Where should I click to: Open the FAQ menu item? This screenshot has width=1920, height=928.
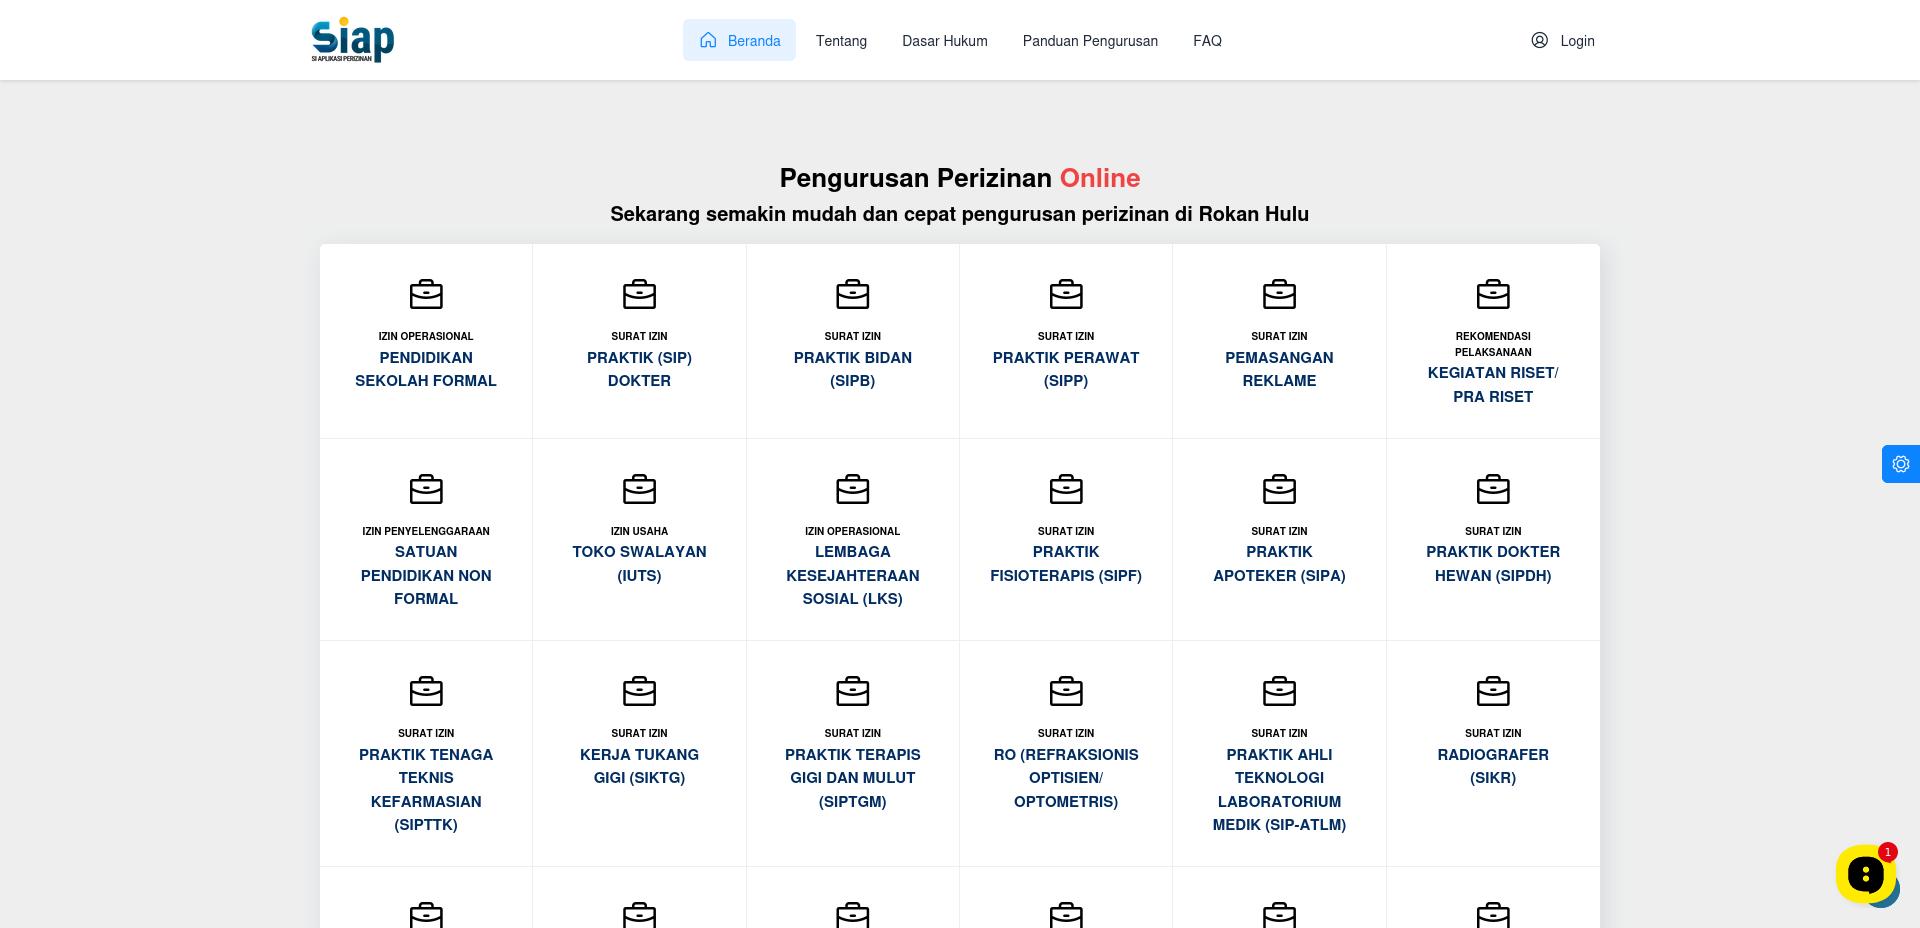[1207, 41]
